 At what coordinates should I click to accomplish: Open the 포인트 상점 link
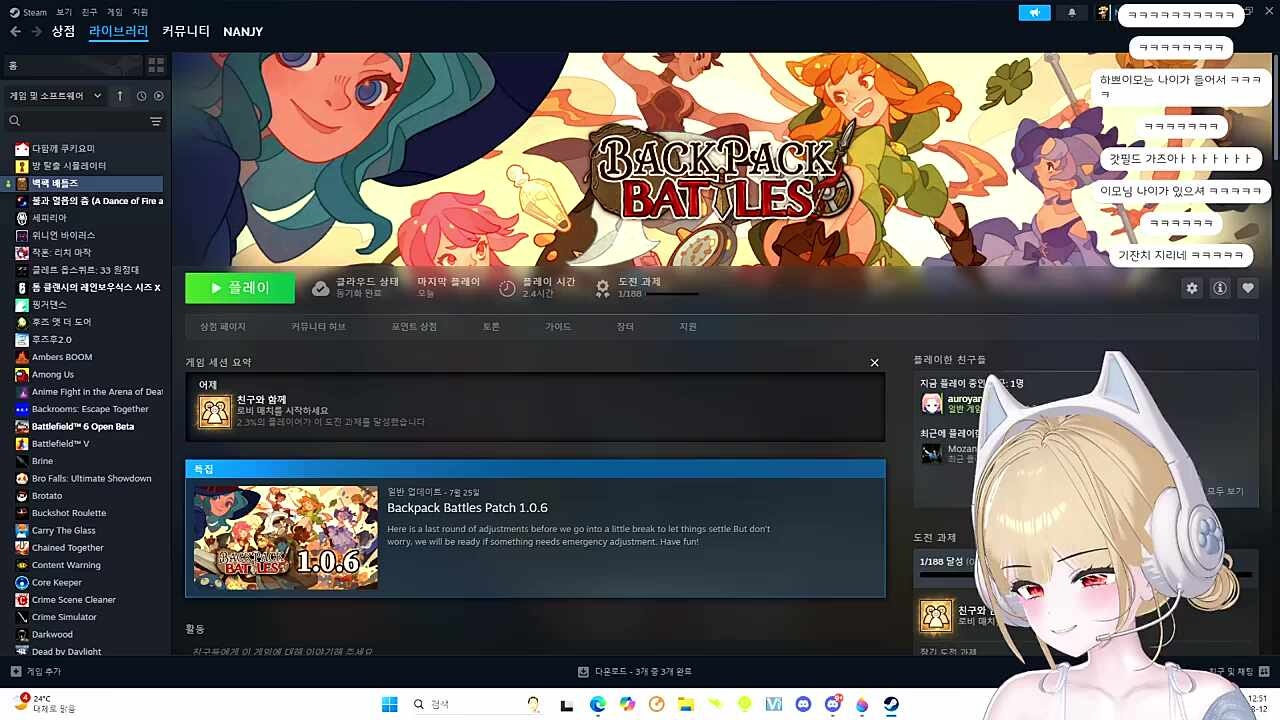(414, 327)
